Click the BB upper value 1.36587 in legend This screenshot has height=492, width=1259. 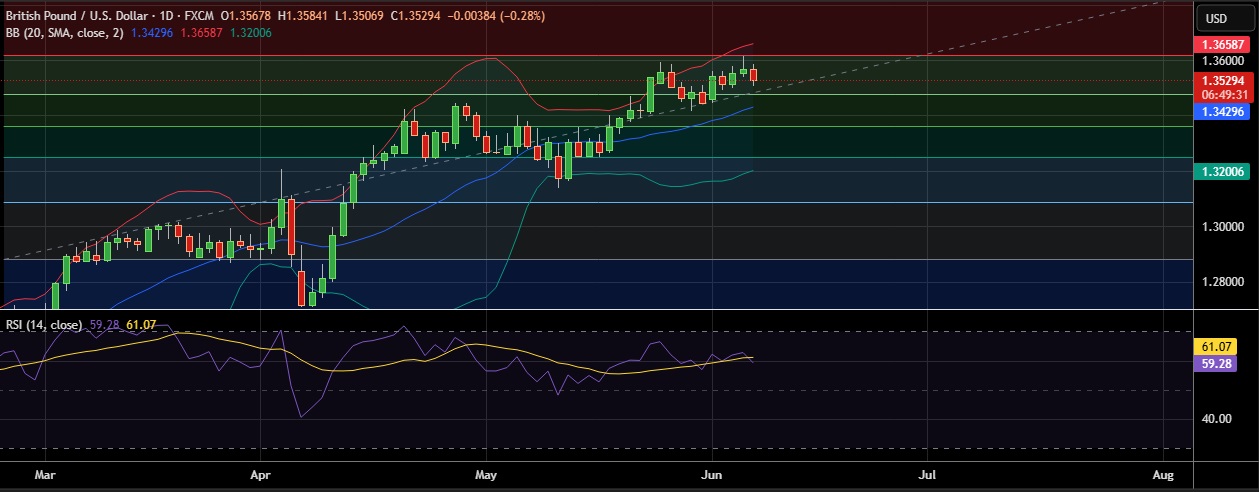[x=202, y=33]
